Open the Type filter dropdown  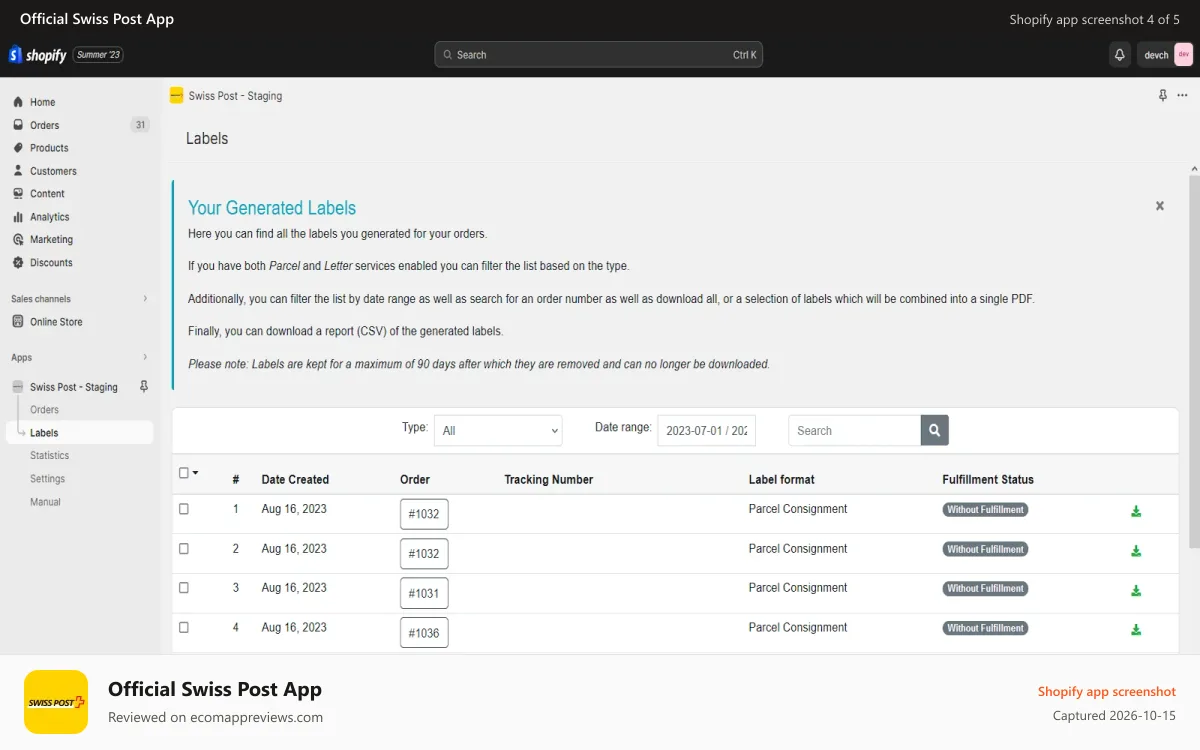point(498,431)
